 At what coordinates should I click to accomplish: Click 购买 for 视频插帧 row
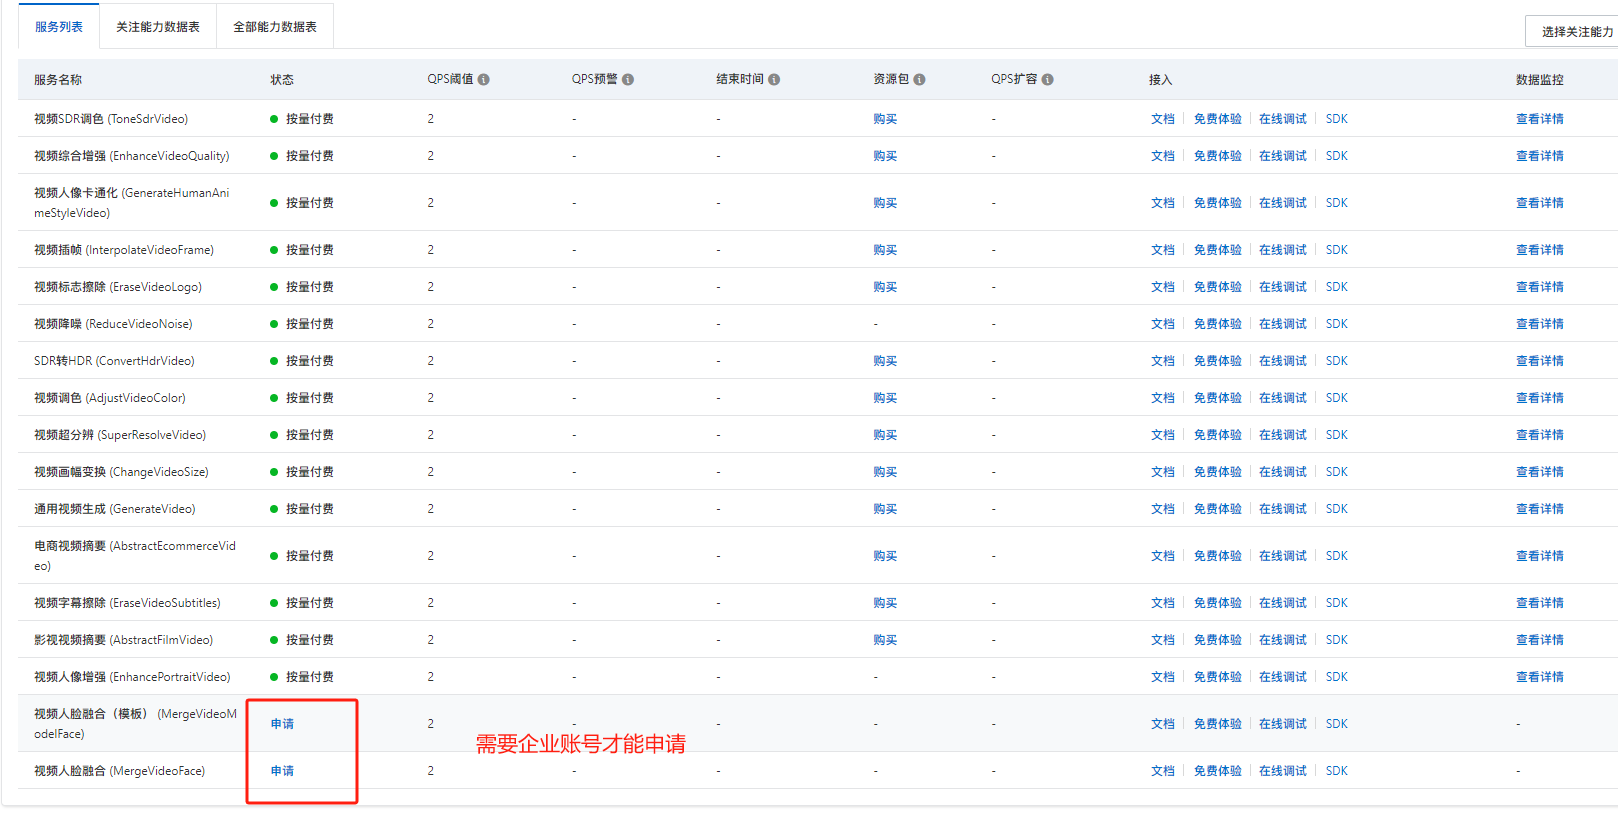tap(885, 250)
